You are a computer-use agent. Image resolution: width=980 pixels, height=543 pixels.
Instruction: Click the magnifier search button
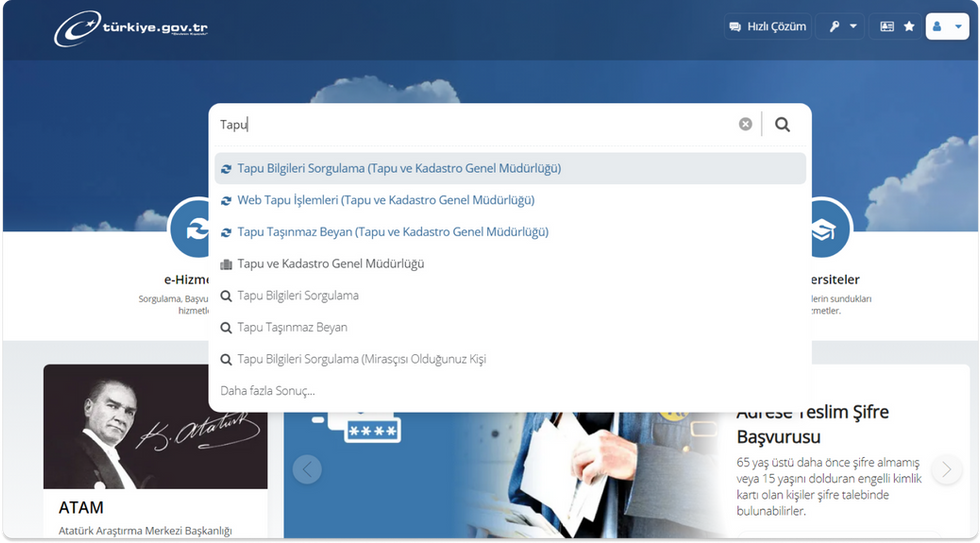[x=782, y=124]
